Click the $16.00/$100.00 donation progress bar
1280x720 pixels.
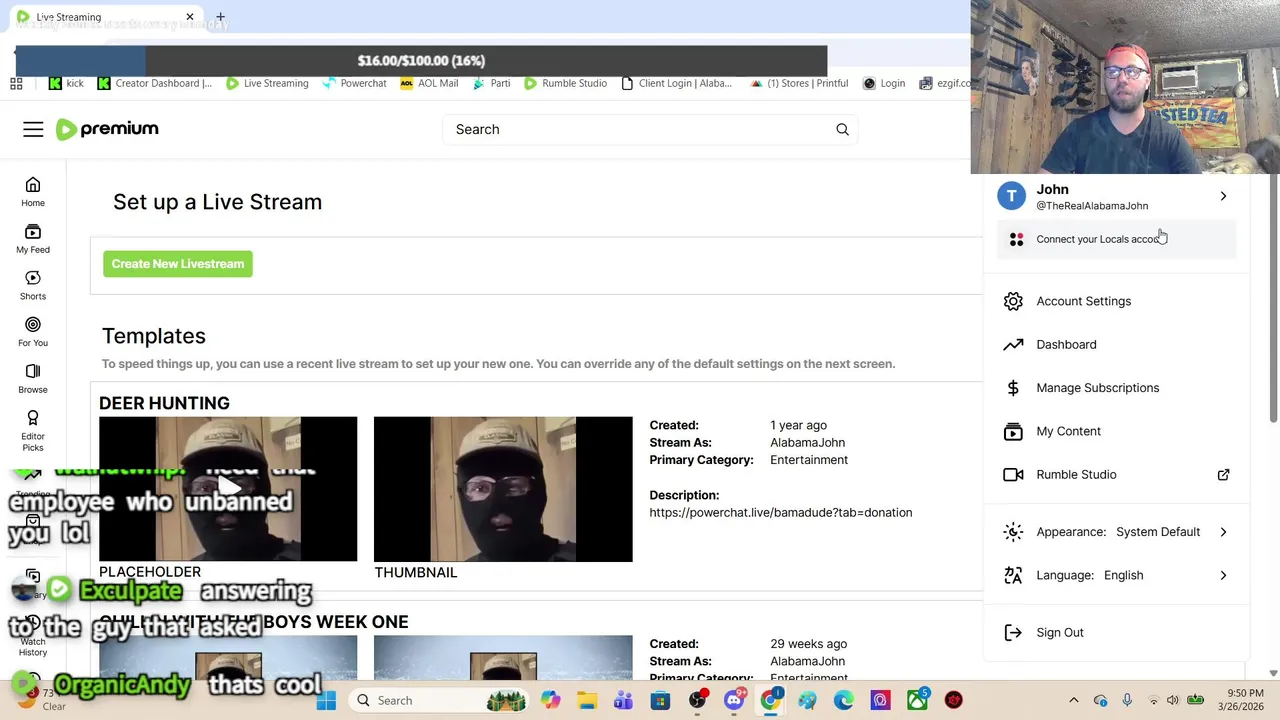(x=421, y=60)
